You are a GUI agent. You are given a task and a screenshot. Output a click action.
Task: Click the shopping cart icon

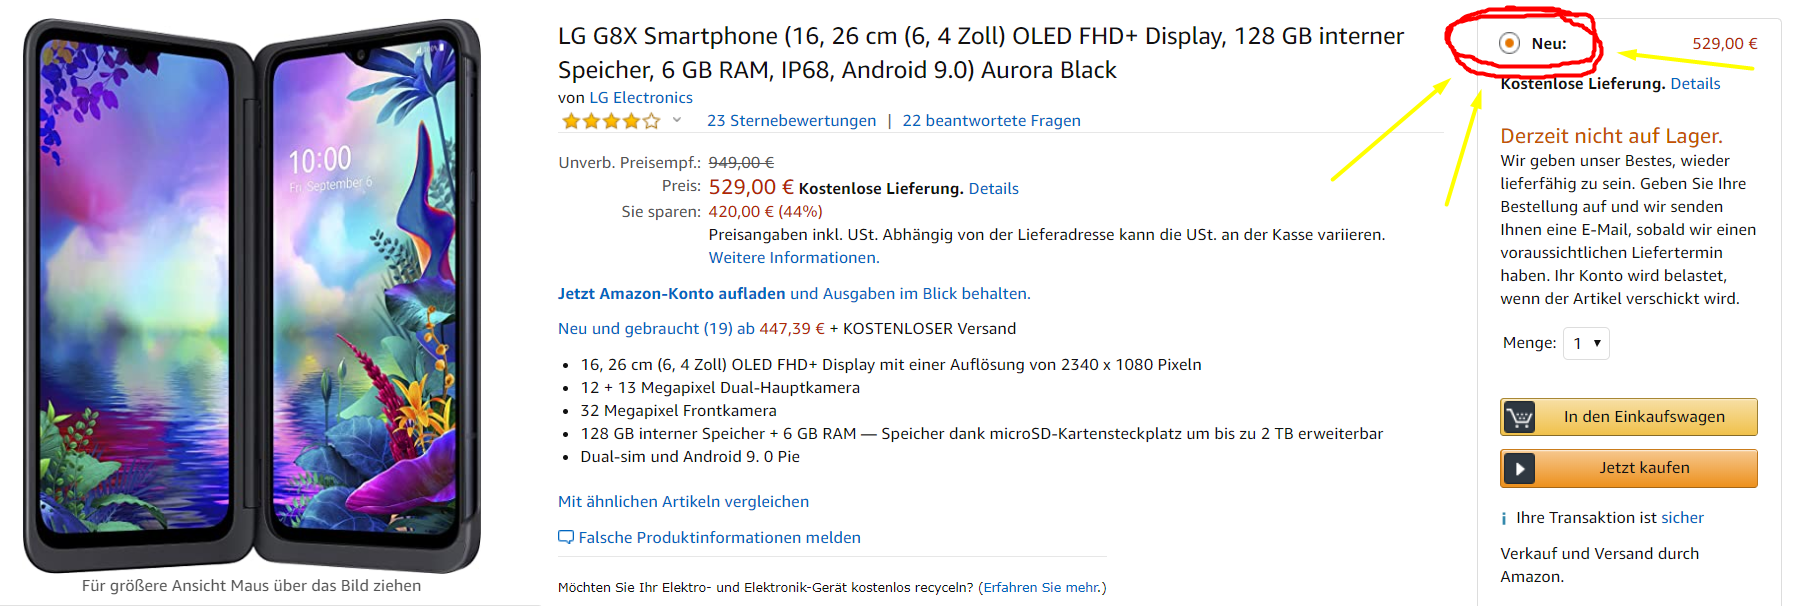pyautogui.click(x=1519, y=417)
